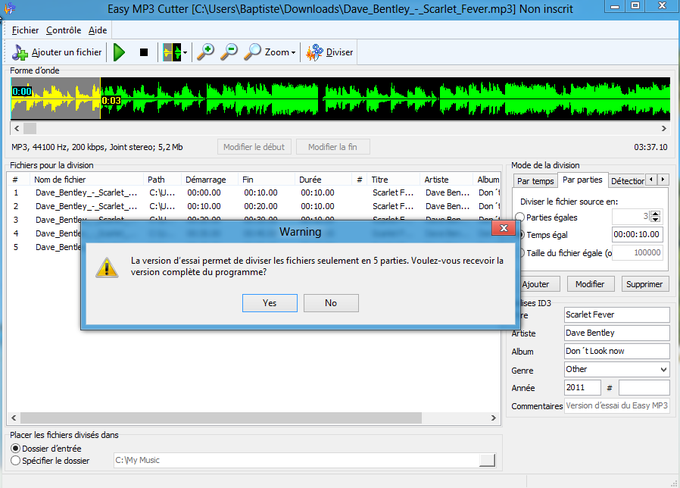Open the Genre dropdown showing Other

(617, 369)
